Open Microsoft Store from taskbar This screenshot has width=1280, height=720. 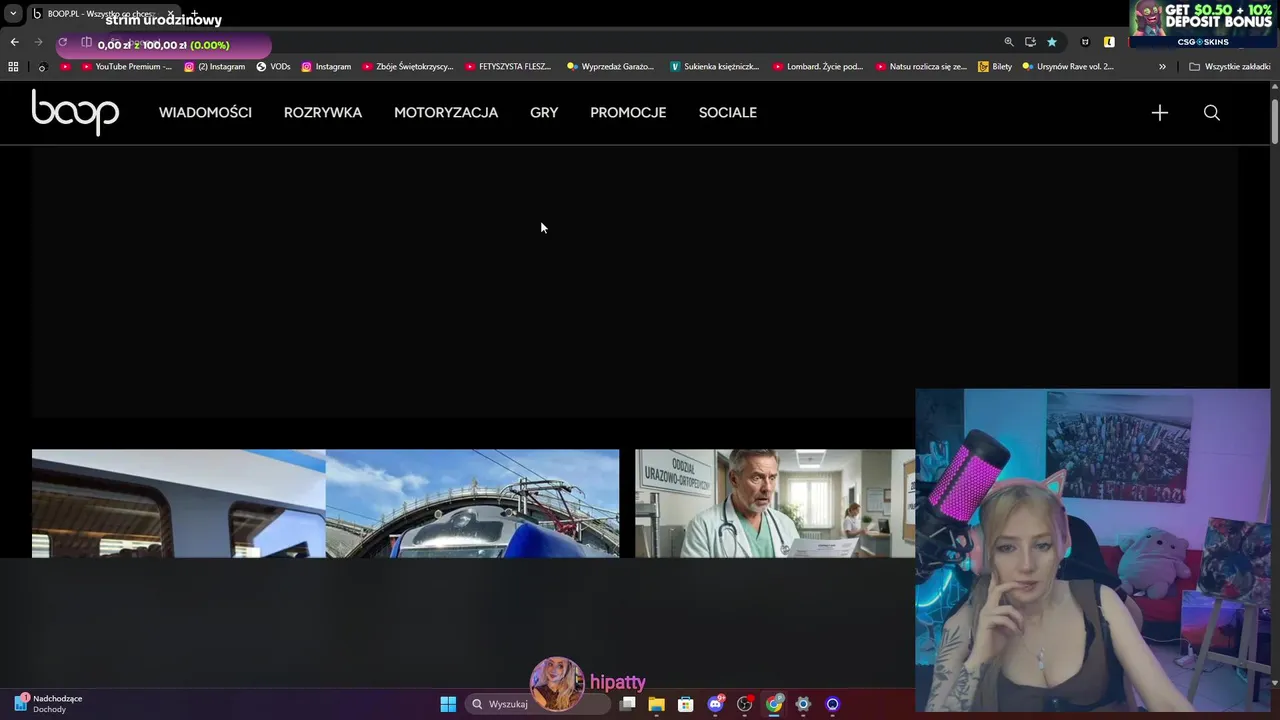[x=685, y=704]
